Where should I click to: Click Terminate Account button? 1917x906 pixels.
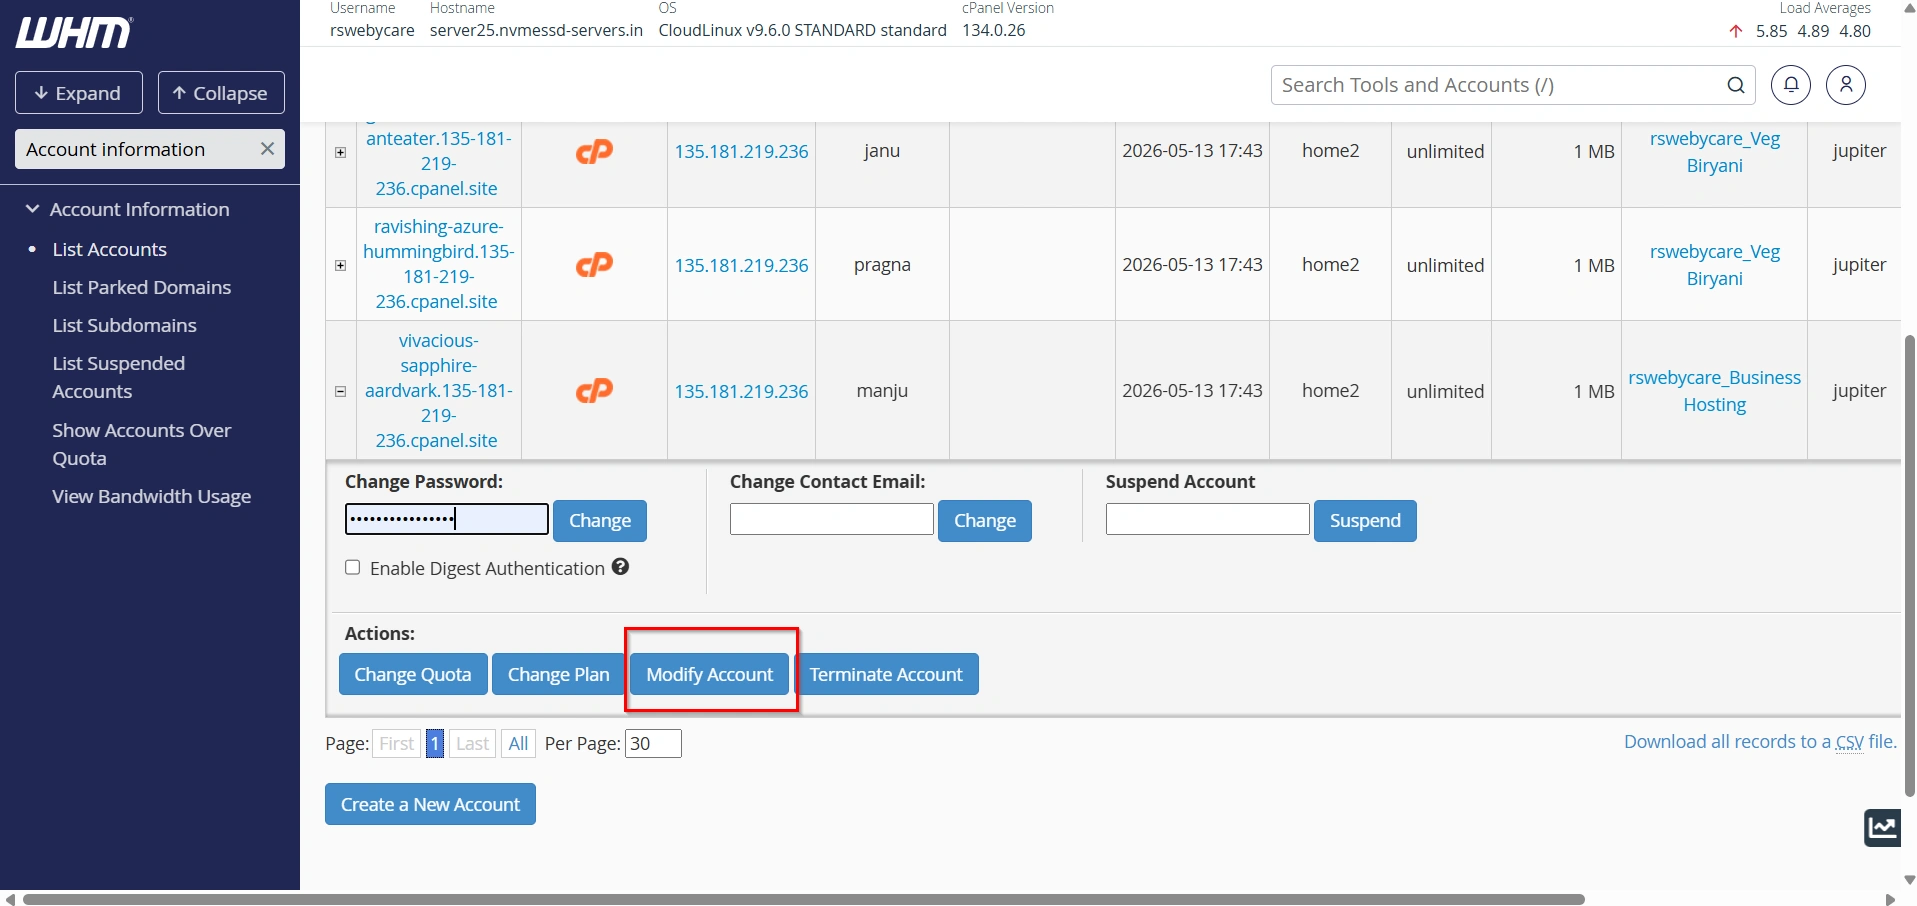click(x=886, y=674)
